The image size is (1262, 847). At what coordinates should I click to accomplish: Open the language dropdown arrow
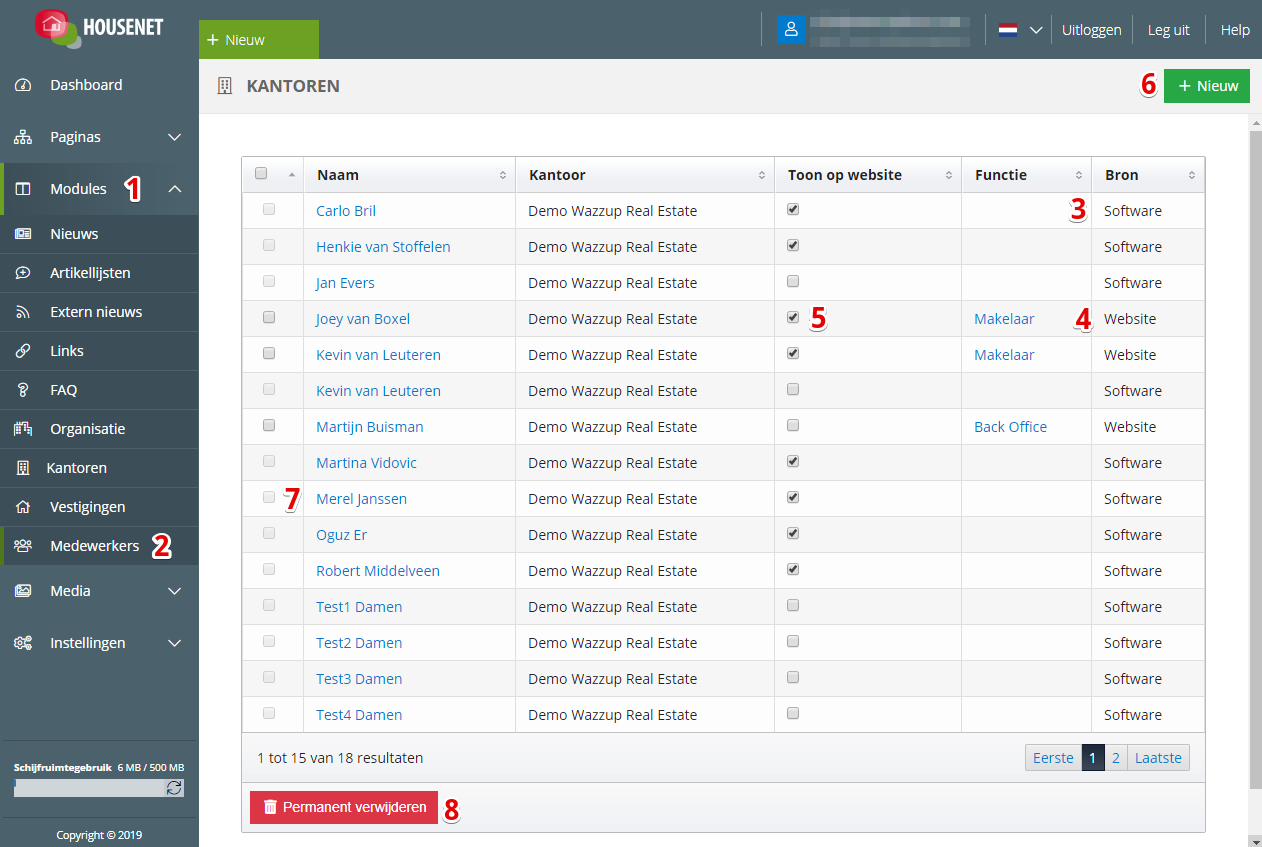click(1036, 30)
